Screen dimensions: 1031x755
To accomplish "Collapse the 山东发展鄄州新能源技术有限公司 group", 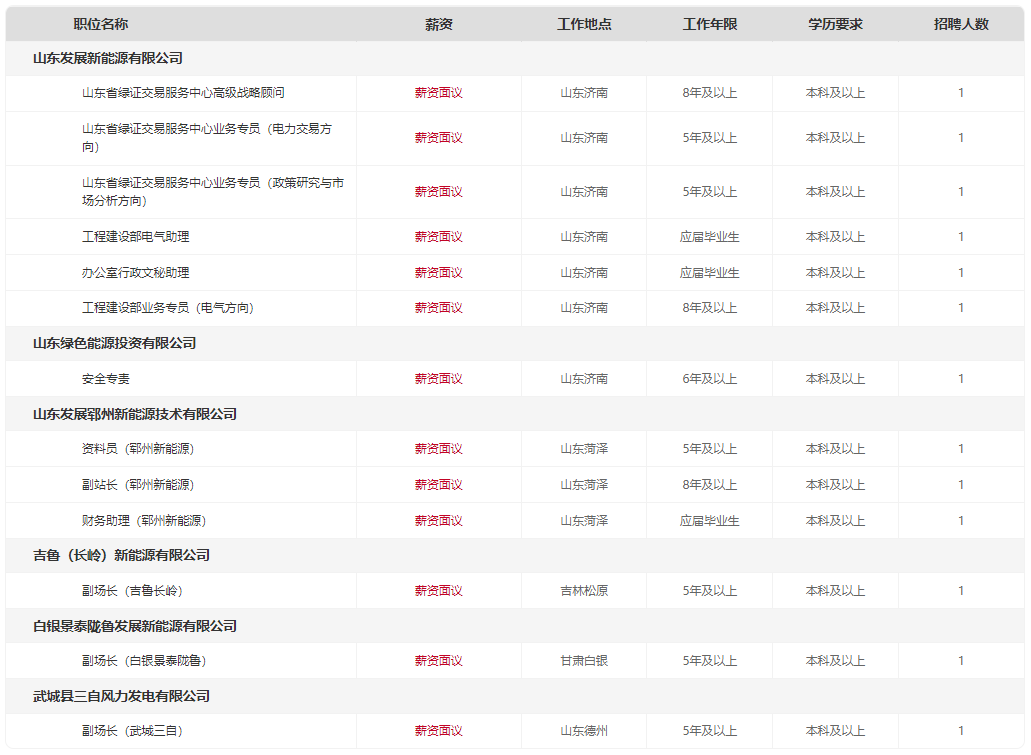I will (128, 414).
